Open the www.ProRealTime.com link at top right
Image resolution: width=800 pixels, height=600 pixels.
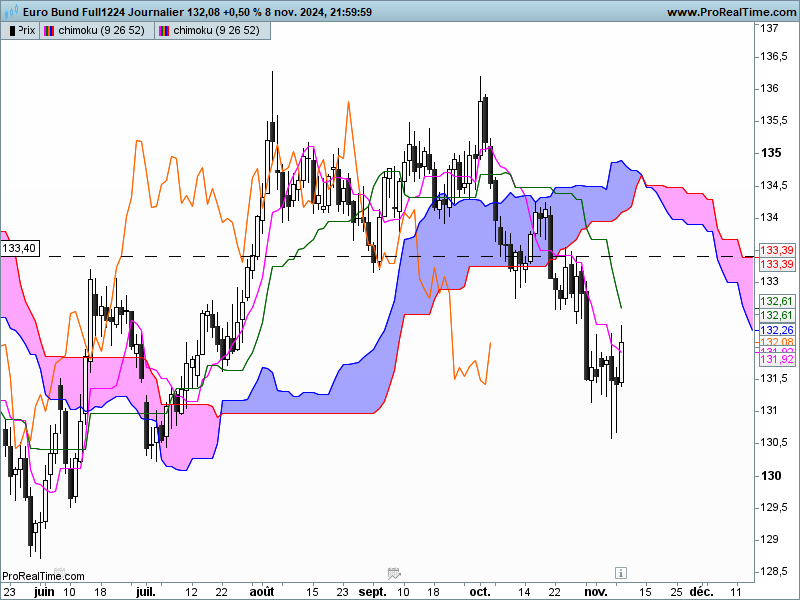(733, 12)
